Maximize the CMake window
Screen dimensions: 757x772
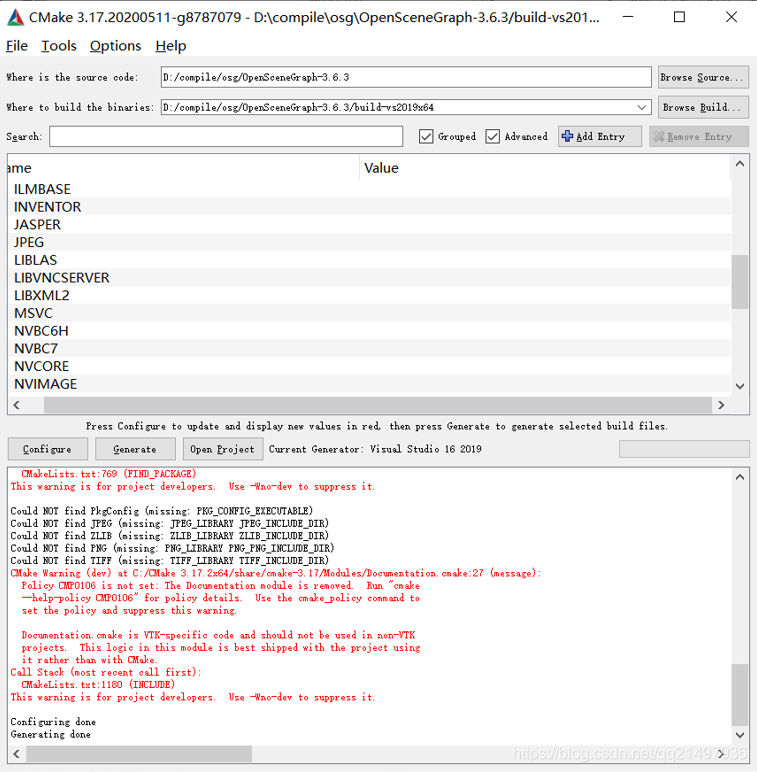coord(679,17)
